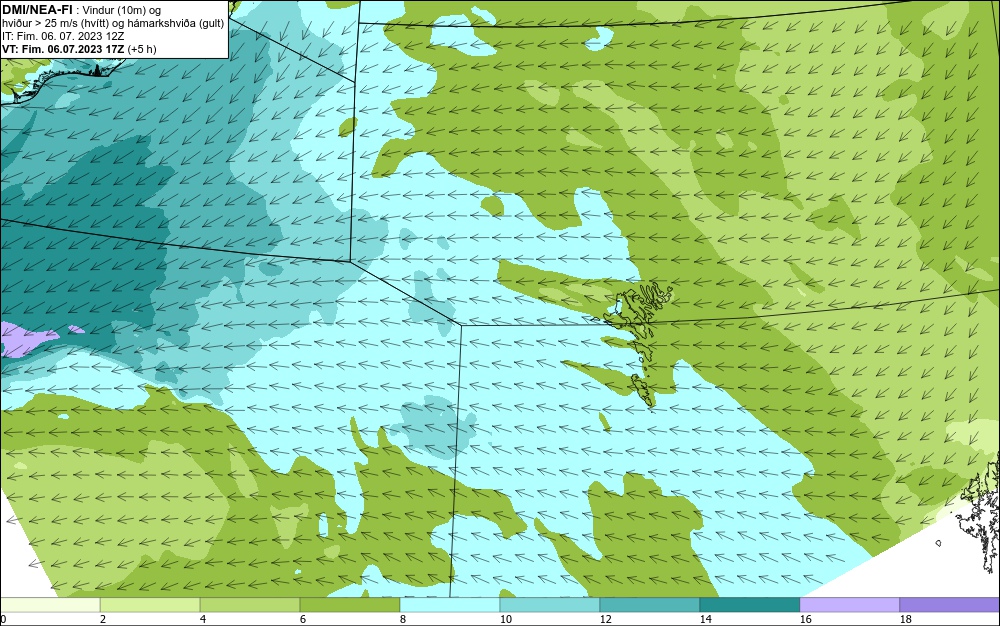
Task: Click the DMI/NEA-FI title text
Action: 37,10
